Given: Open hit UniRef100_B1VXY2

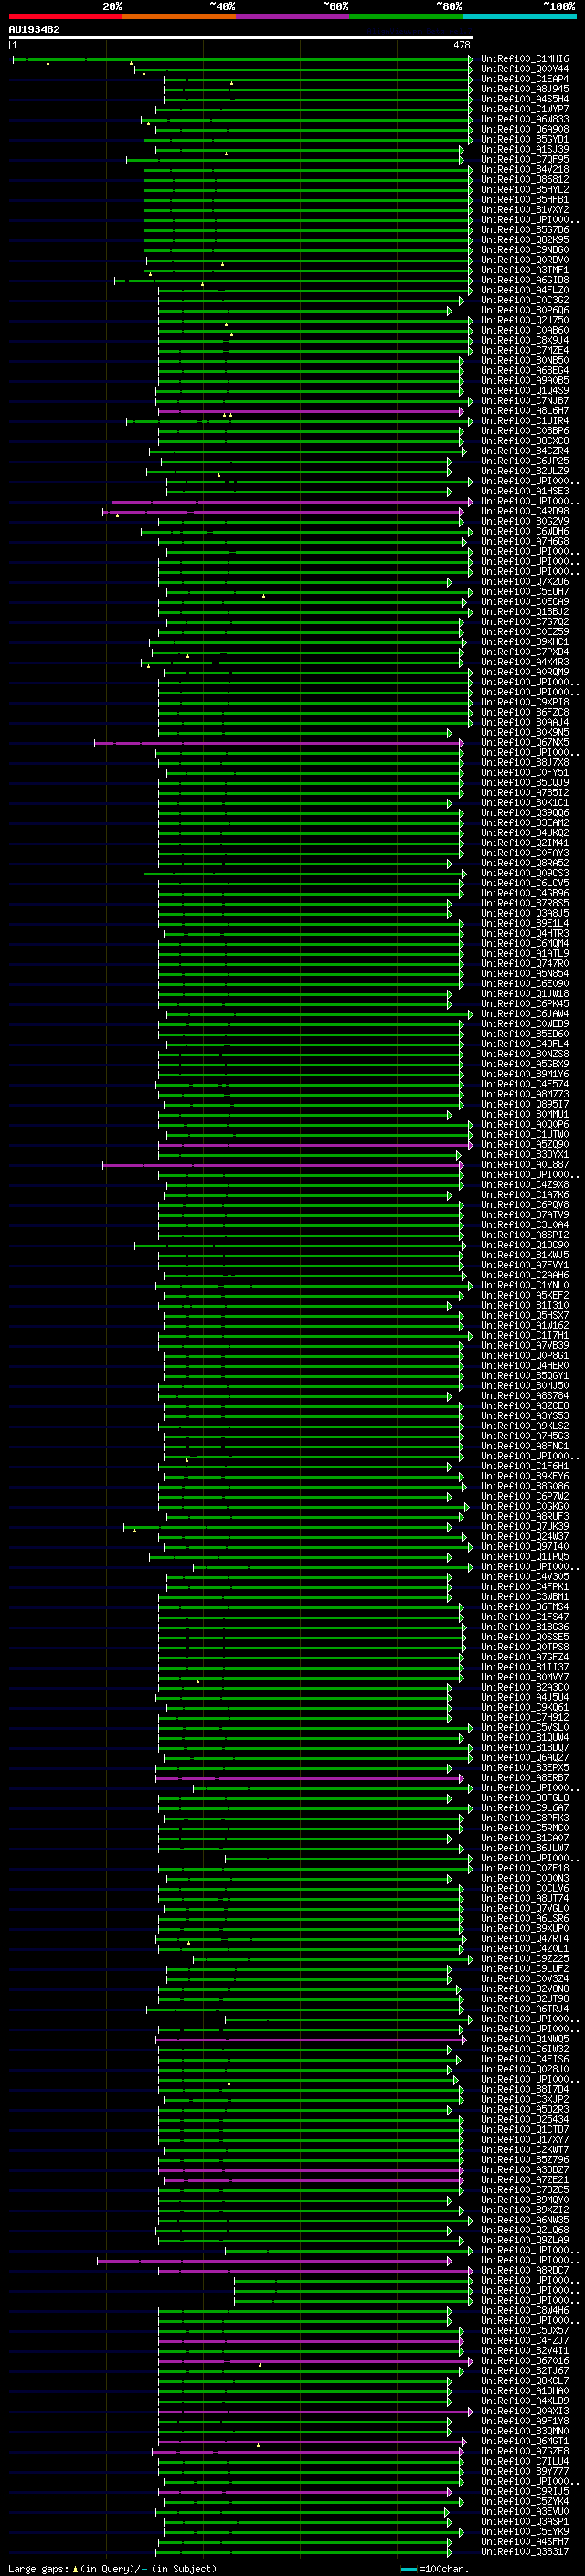Looking at the screenshot, I should (525, 210).
